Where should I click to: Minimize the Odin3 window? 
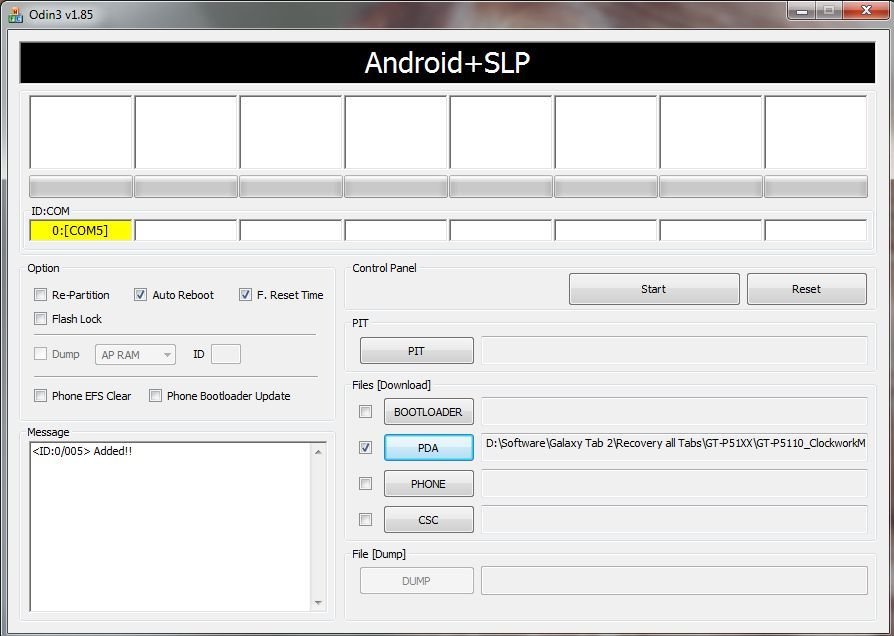(x=802, y=11)
